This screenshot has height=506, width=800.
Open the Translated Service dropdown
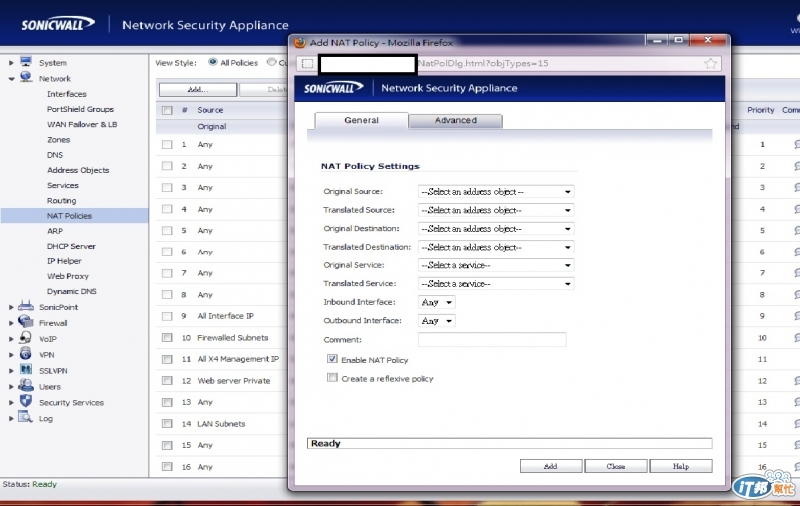(x=496, y=284)
